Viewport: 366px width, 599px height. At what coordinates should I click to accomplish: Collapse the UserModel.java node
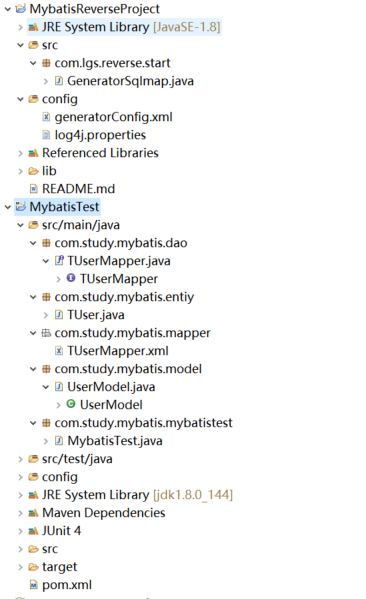[x=46, y=387]
